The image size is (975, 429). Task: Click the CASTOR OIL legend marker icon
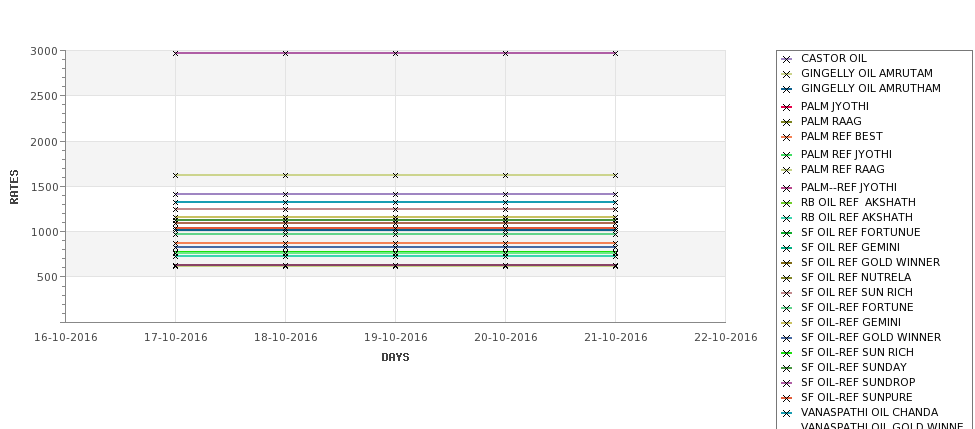click(x=786, y=59)
